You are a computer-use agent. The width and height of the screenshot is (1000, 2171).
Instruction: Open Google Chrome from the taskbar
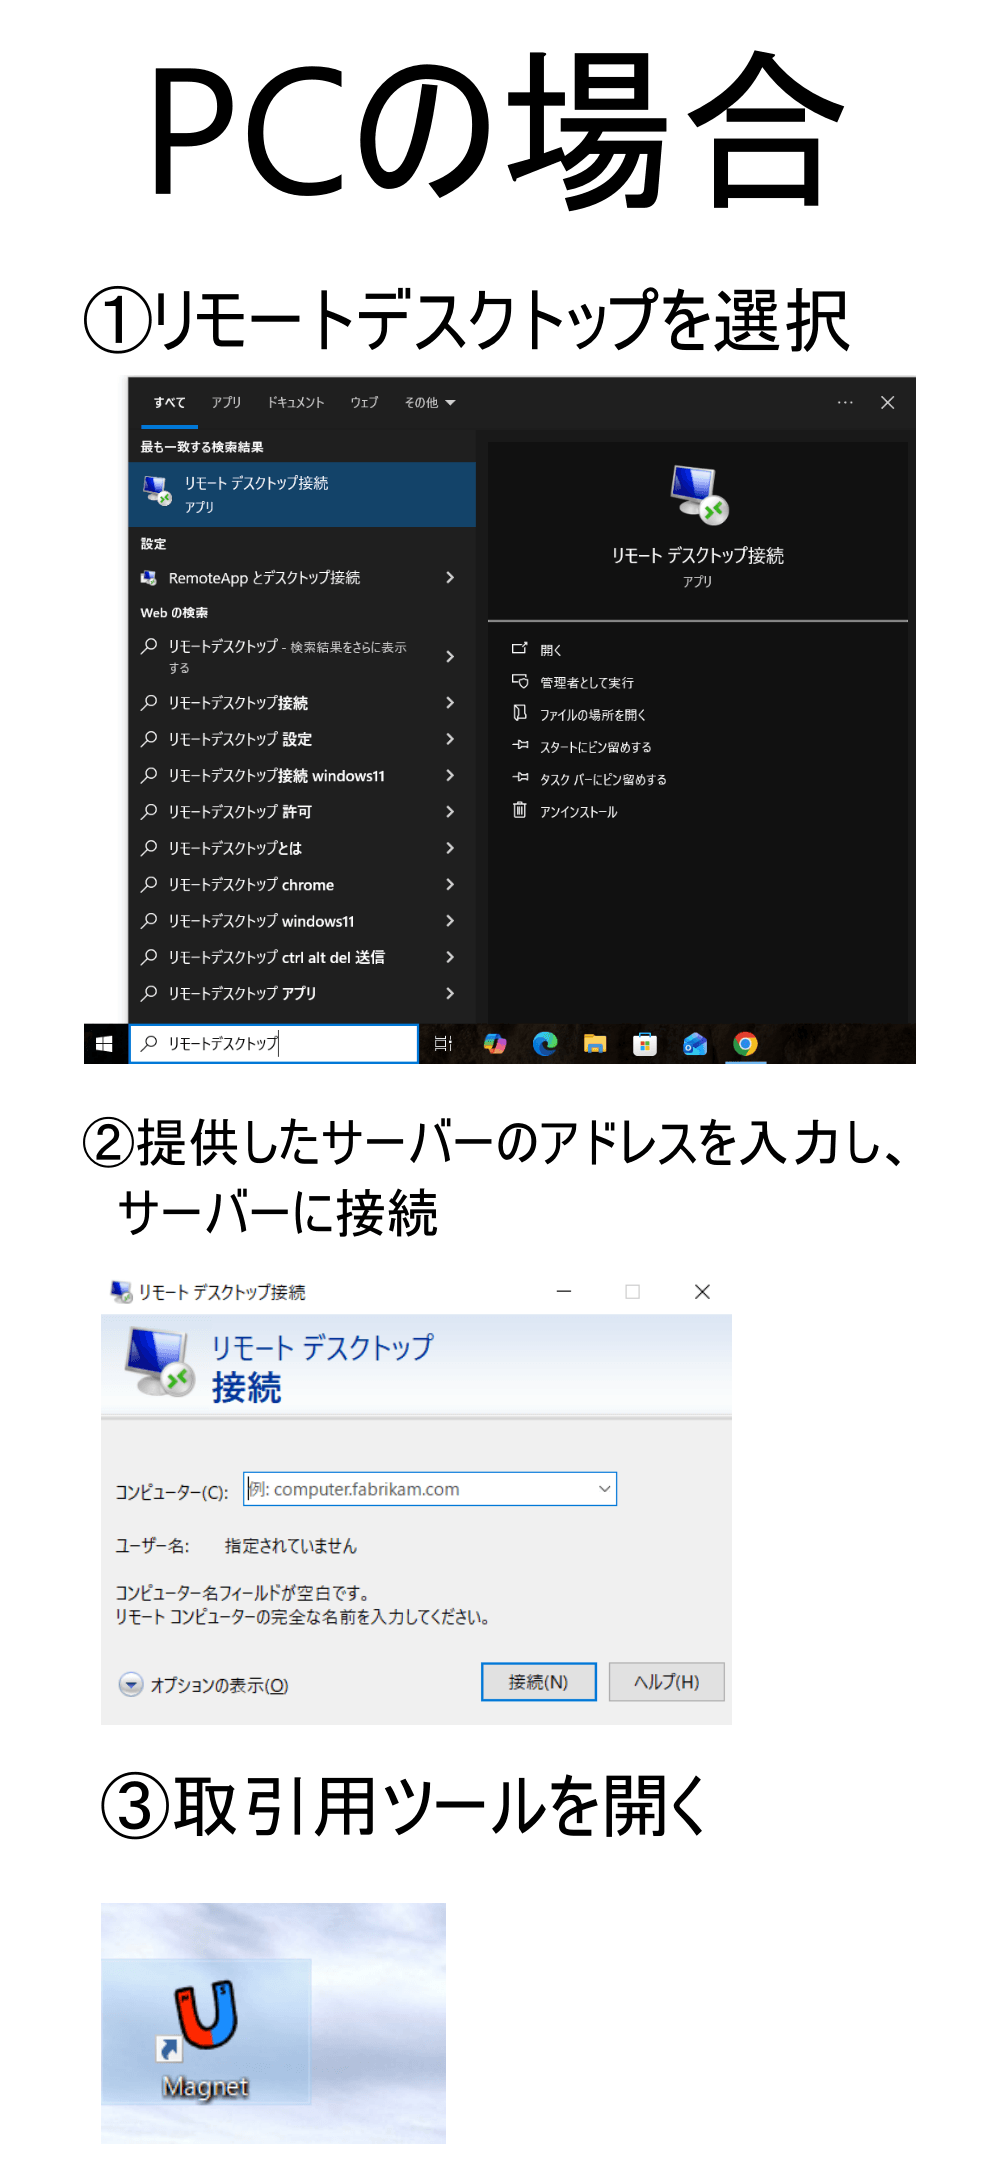click(745, 1044)
